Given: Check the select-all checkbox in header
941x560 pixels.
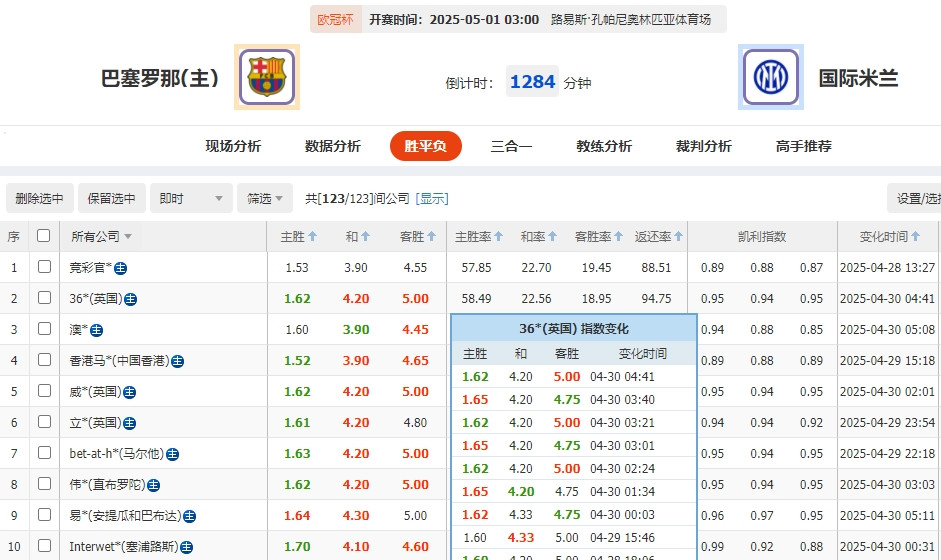Looking at the screenshot, I should (44, 235).
